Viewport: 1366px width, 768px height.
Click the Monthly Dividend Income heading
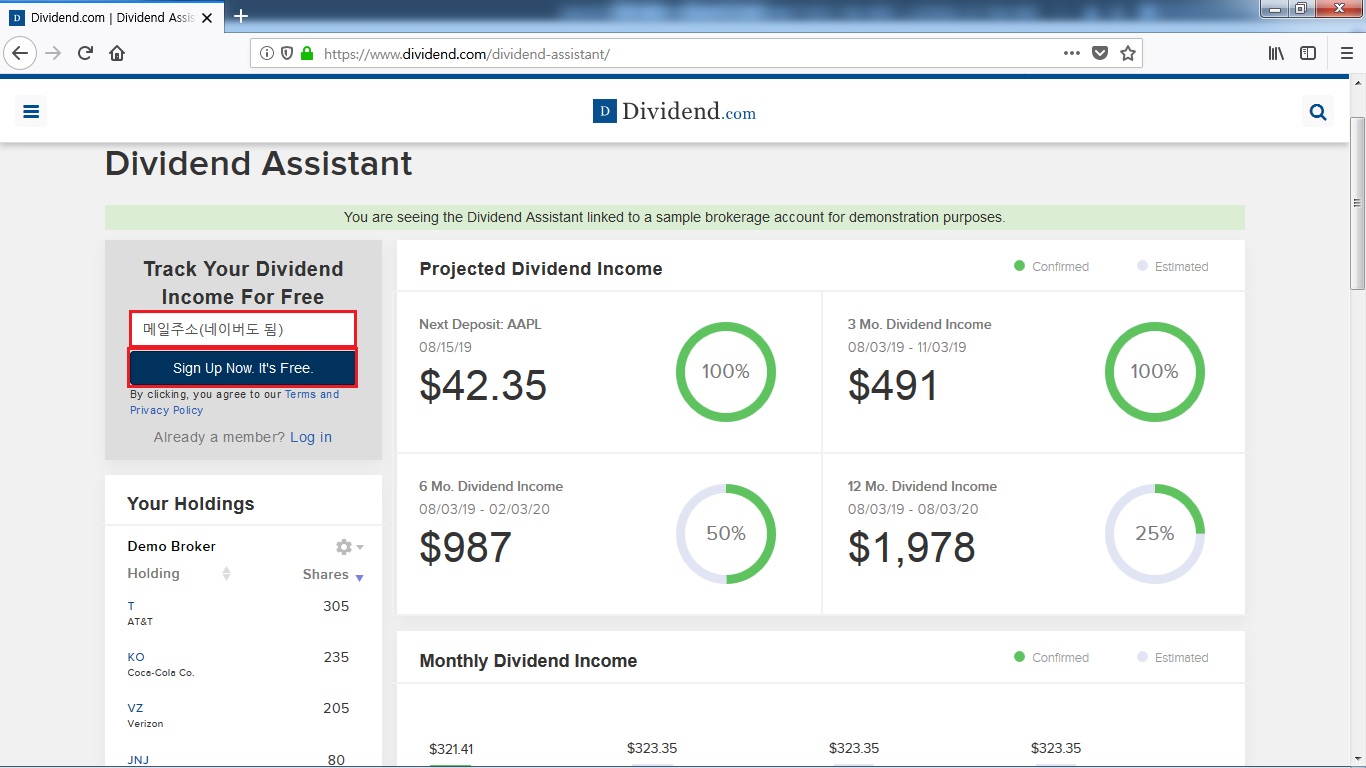tap(528, 661)
